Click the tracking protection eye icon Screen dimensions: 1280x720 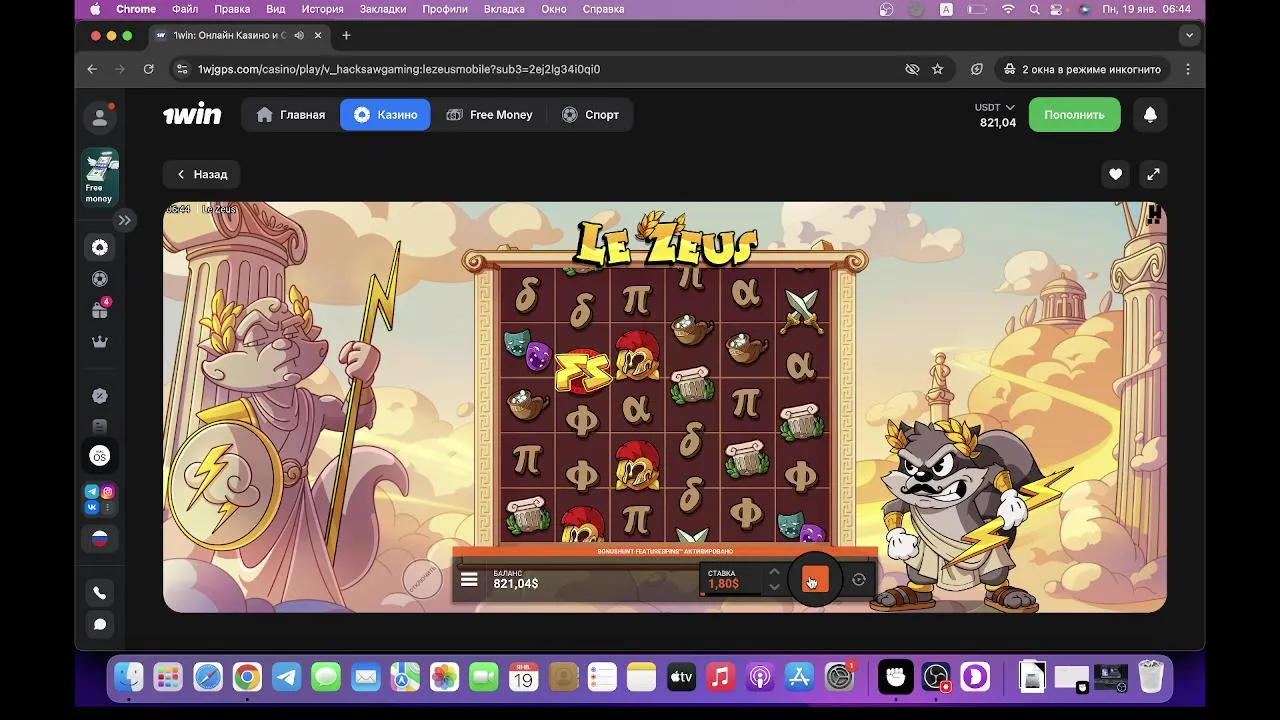(912, 69)
